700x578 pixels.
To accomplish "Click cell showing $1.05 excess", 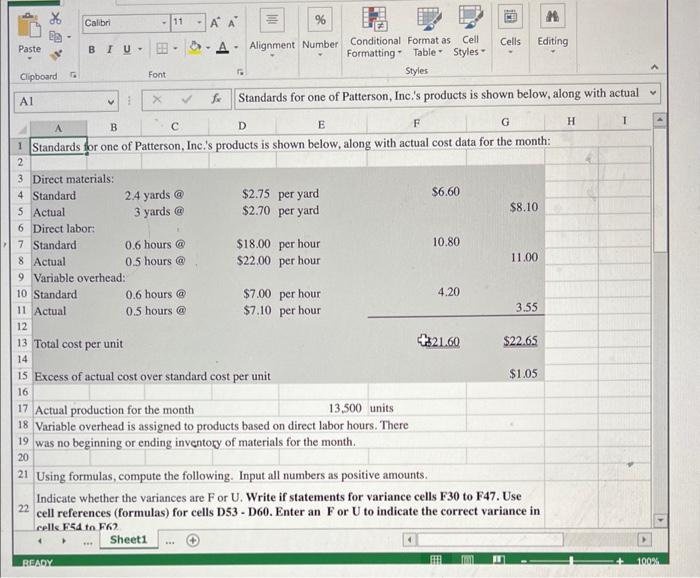I will pyautogui.click(x=506, y=374).
